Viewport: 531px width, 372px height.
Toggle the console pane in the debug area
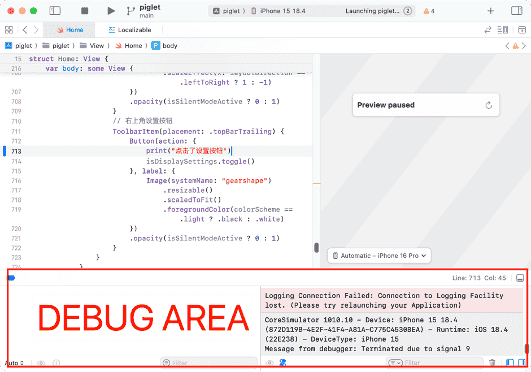522,363
